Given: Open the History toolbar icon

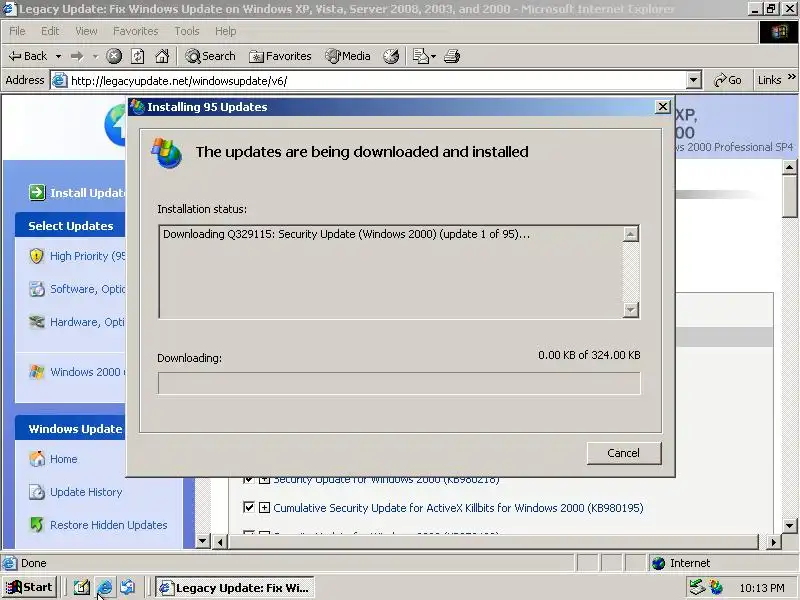Looking at the screenshot, I should pyautogui.click(x=391, y=56).
